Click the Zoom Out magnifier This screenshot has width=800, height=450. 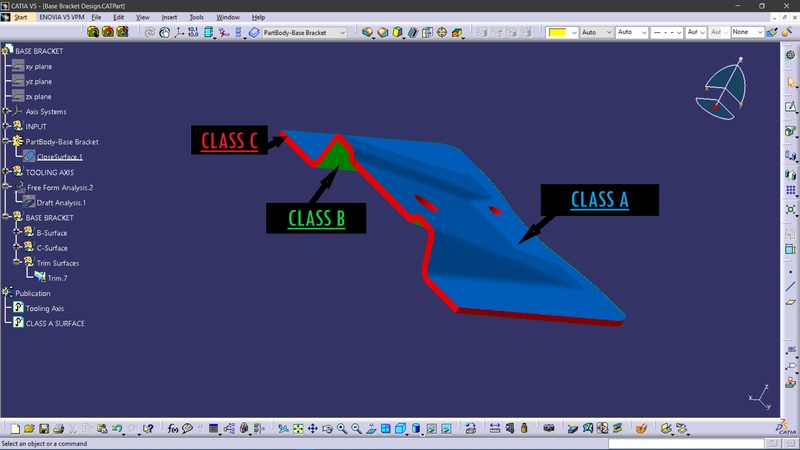356,429
